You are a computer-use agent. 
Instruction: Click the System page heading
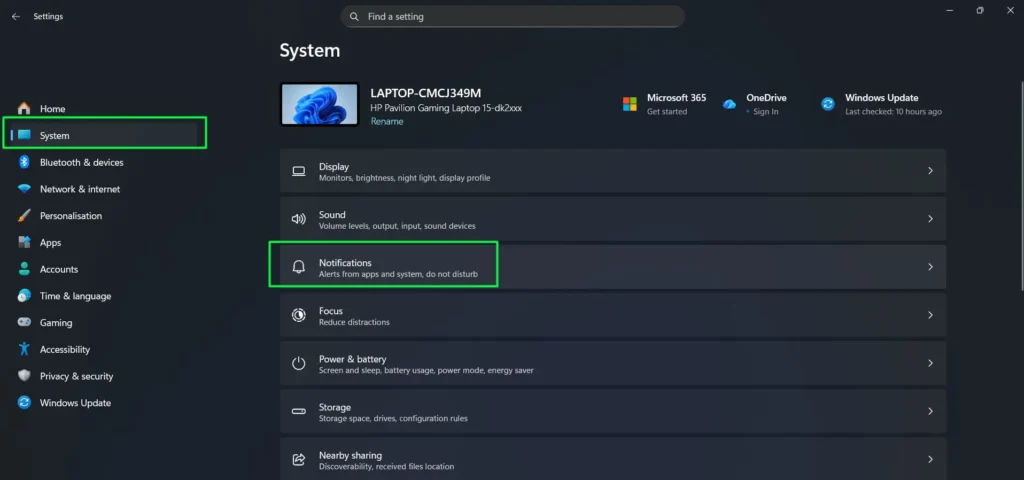pos(310,51)
